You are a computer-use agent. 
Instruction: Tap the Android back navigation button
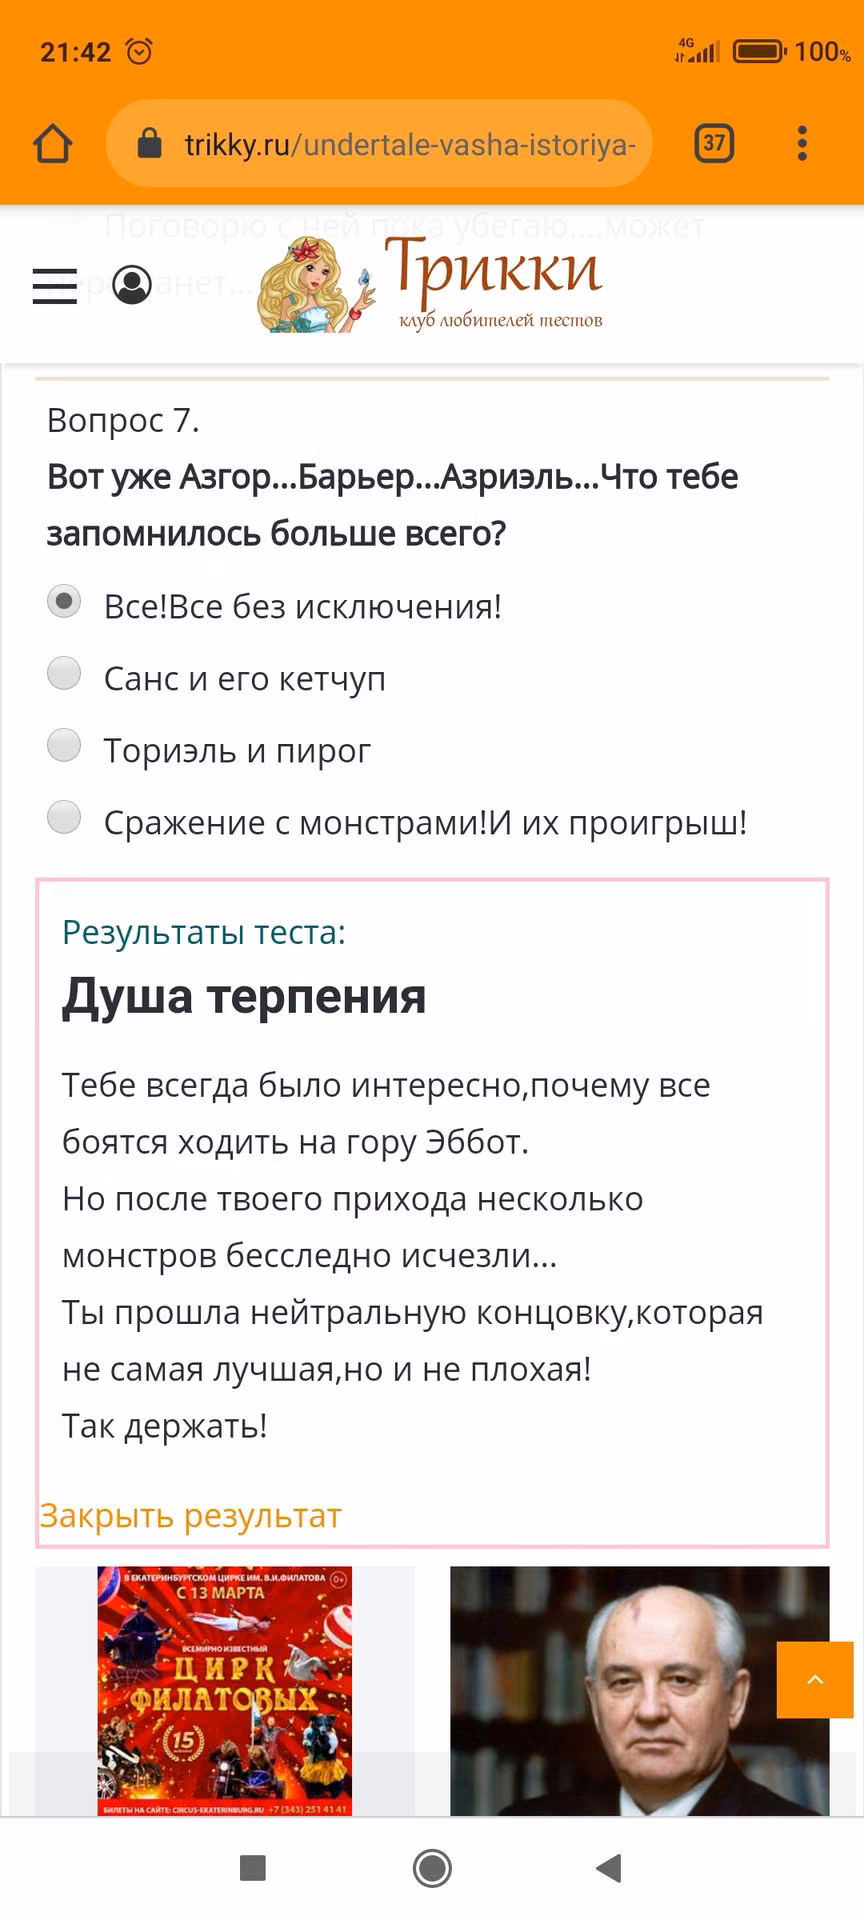(609, 1867)
